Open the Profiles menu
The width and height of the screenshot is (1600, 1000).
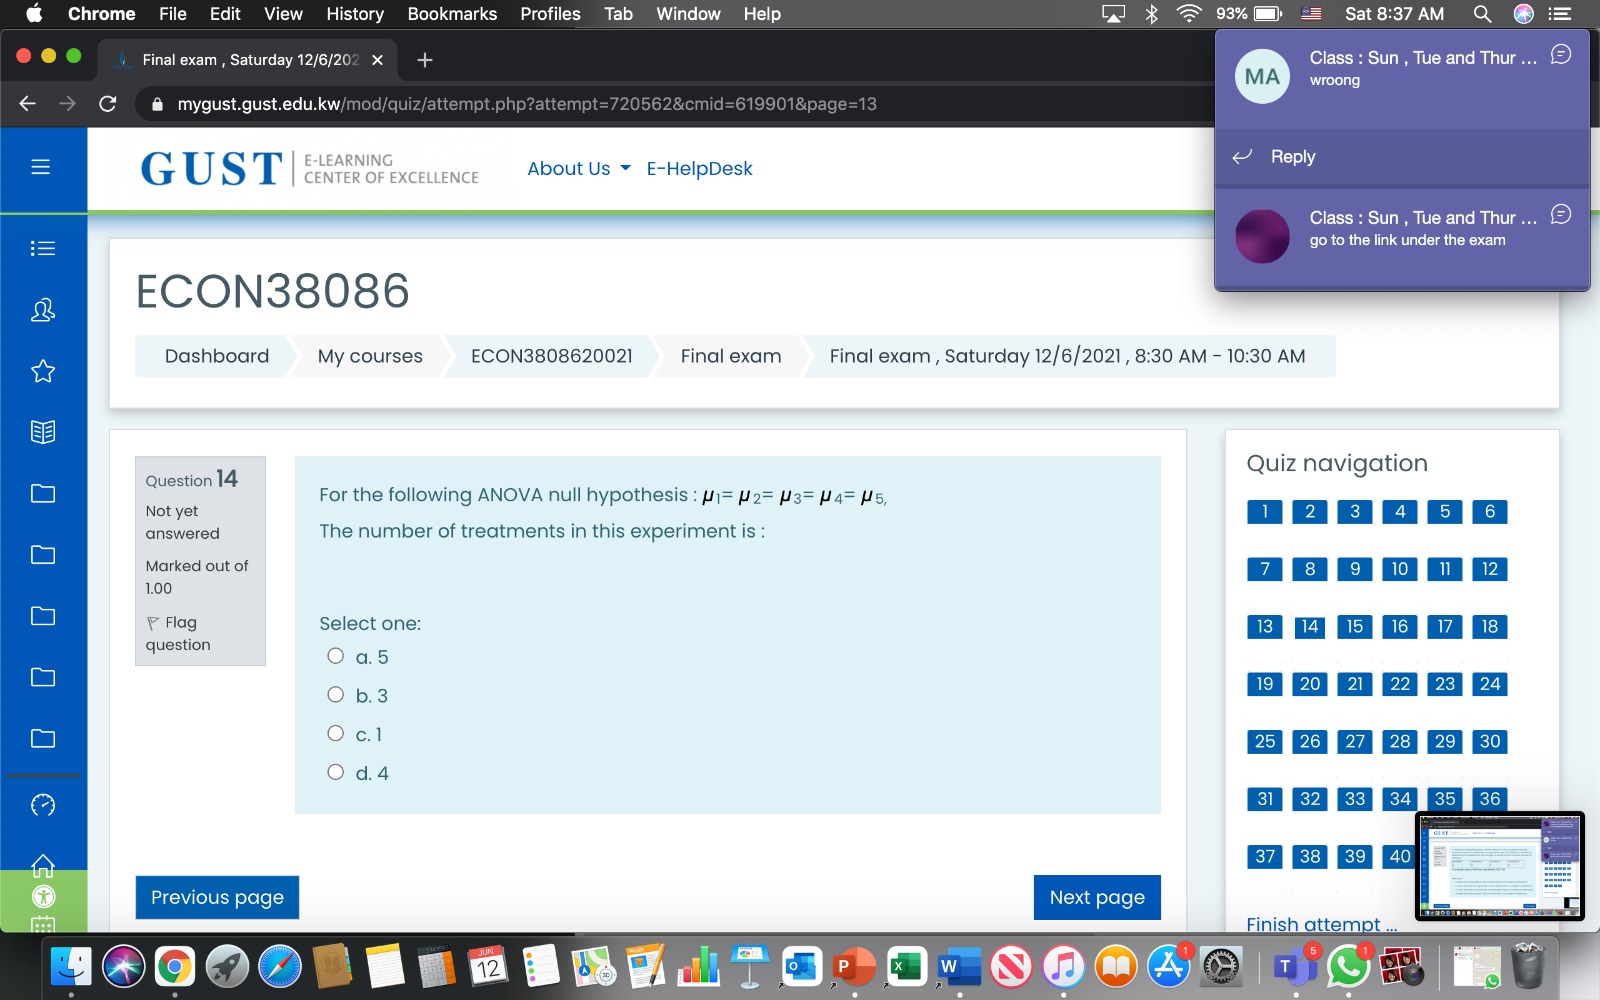point(550,14)
